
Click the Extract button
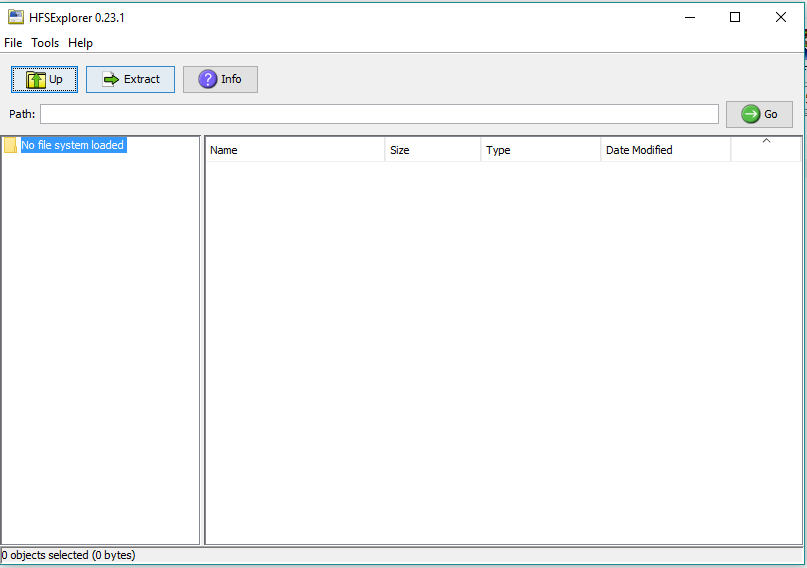tap(130, 79)
